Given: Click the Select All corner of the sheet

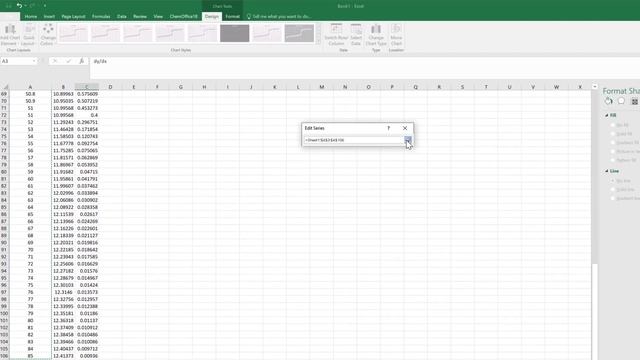Looking at the screenshot, I should coord(5,87).
